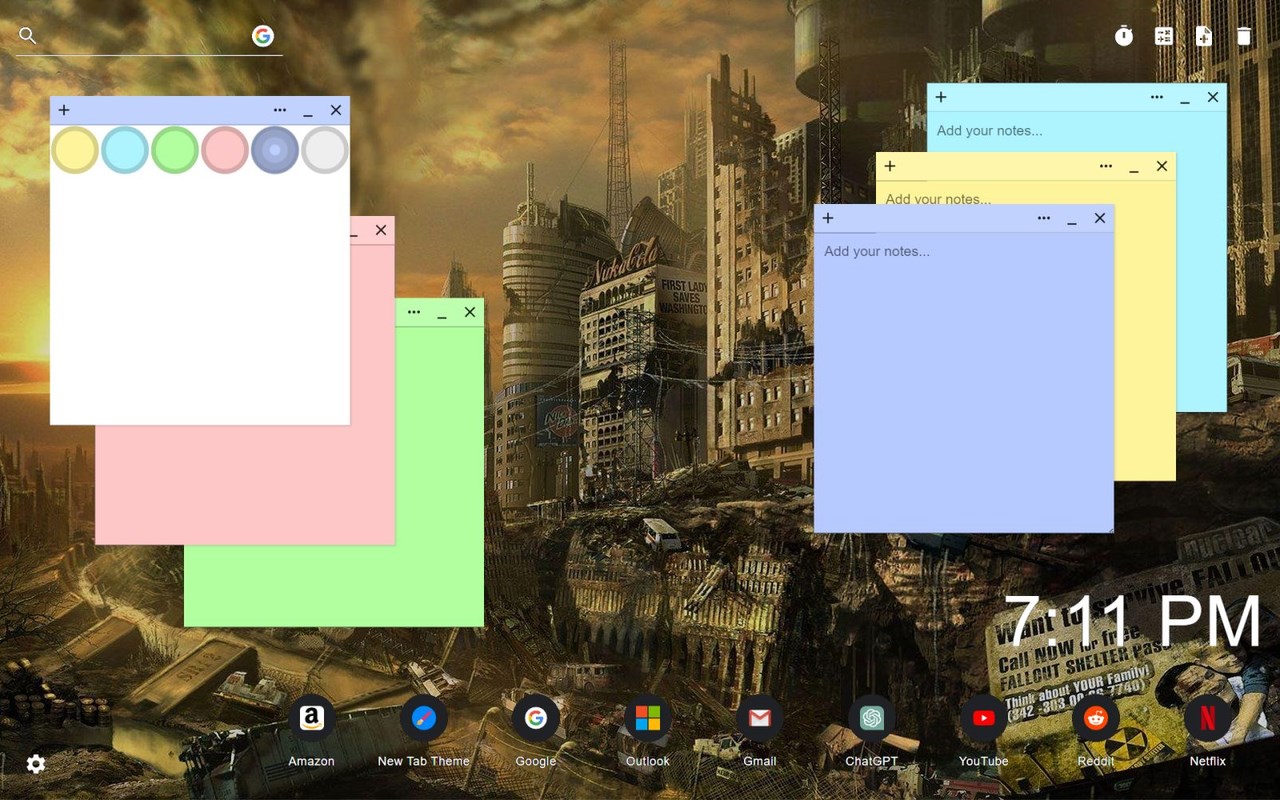Select the Google search engine logo

click(263, 36)
